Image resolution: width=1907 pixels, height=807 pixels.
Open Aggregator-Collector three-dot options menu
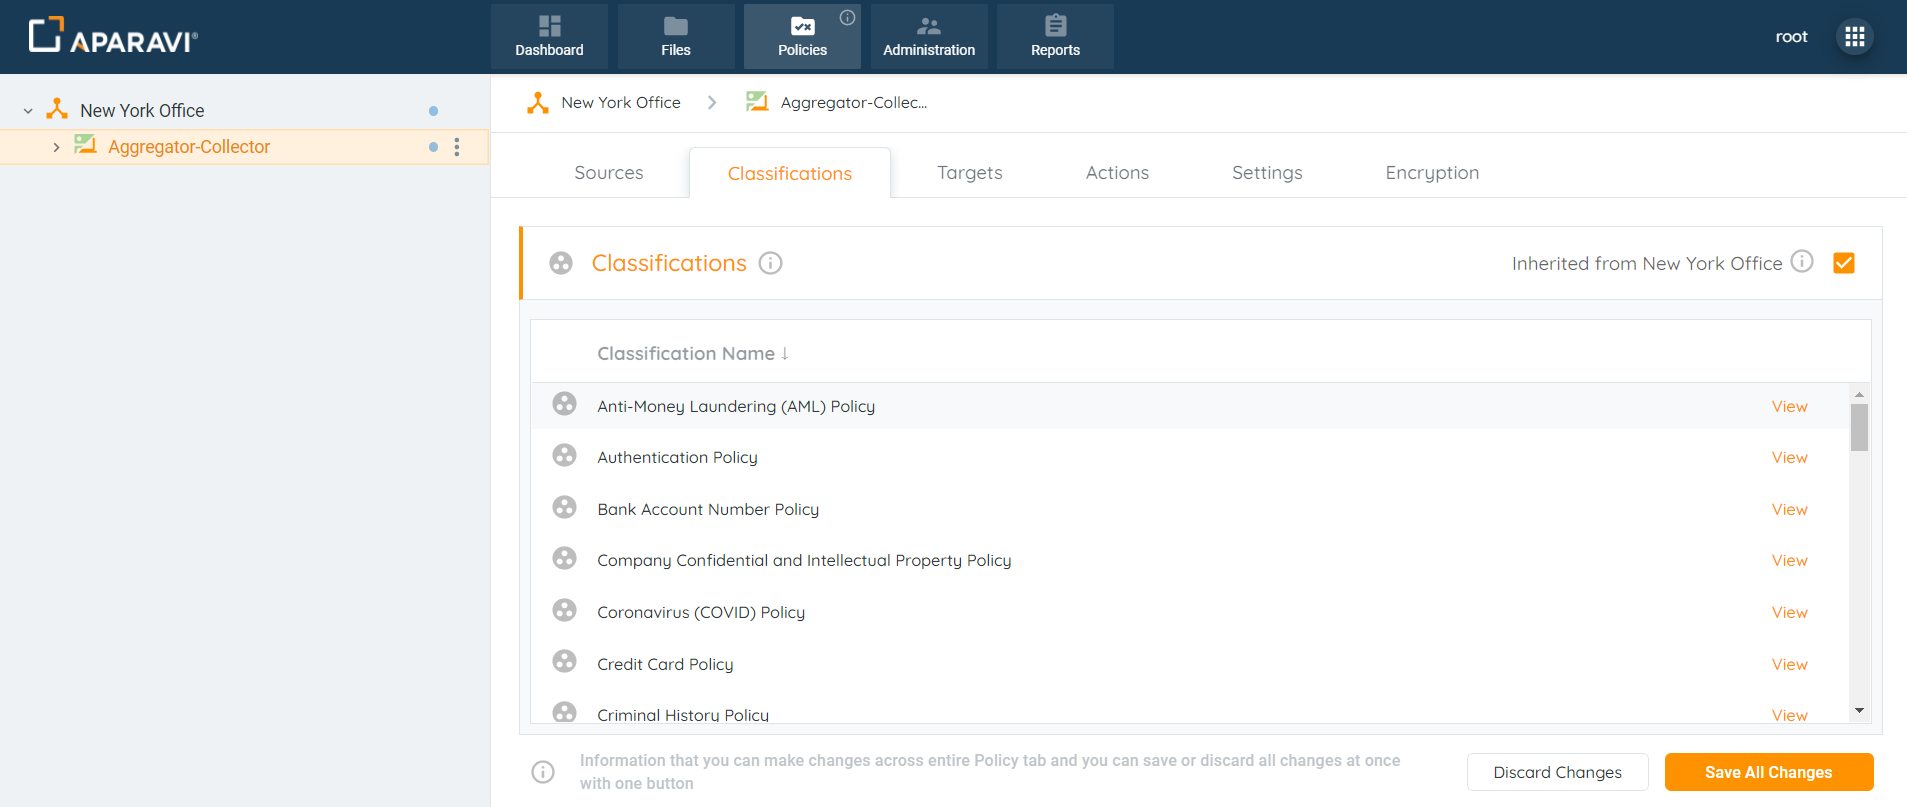pyautogui.click(x=457, y=147)
